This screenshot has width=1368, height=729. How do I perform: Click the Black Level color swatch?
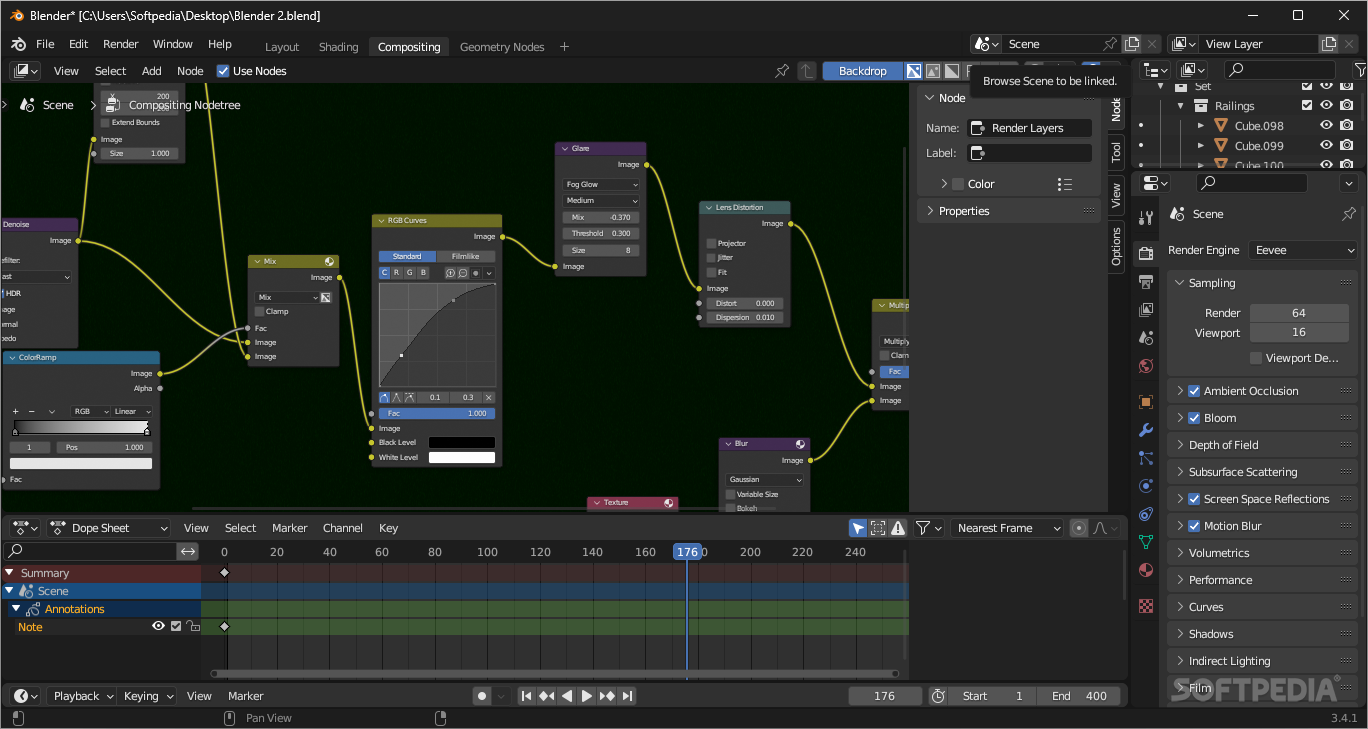[462, 442]
